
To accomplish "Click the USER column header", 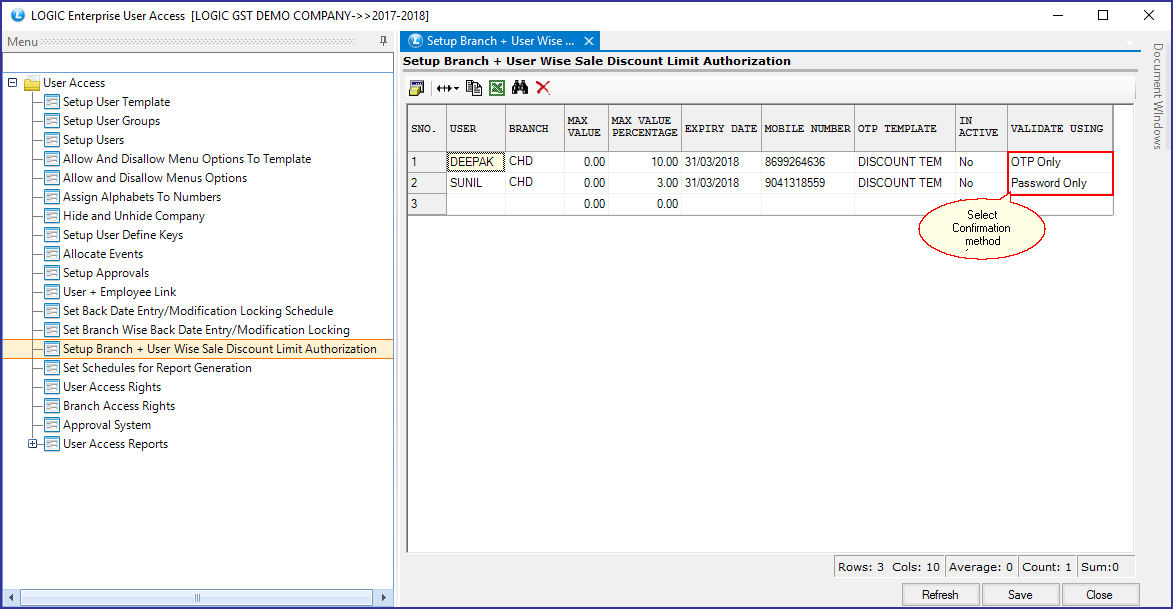I will pyautogui.click(x=476, y=129).
